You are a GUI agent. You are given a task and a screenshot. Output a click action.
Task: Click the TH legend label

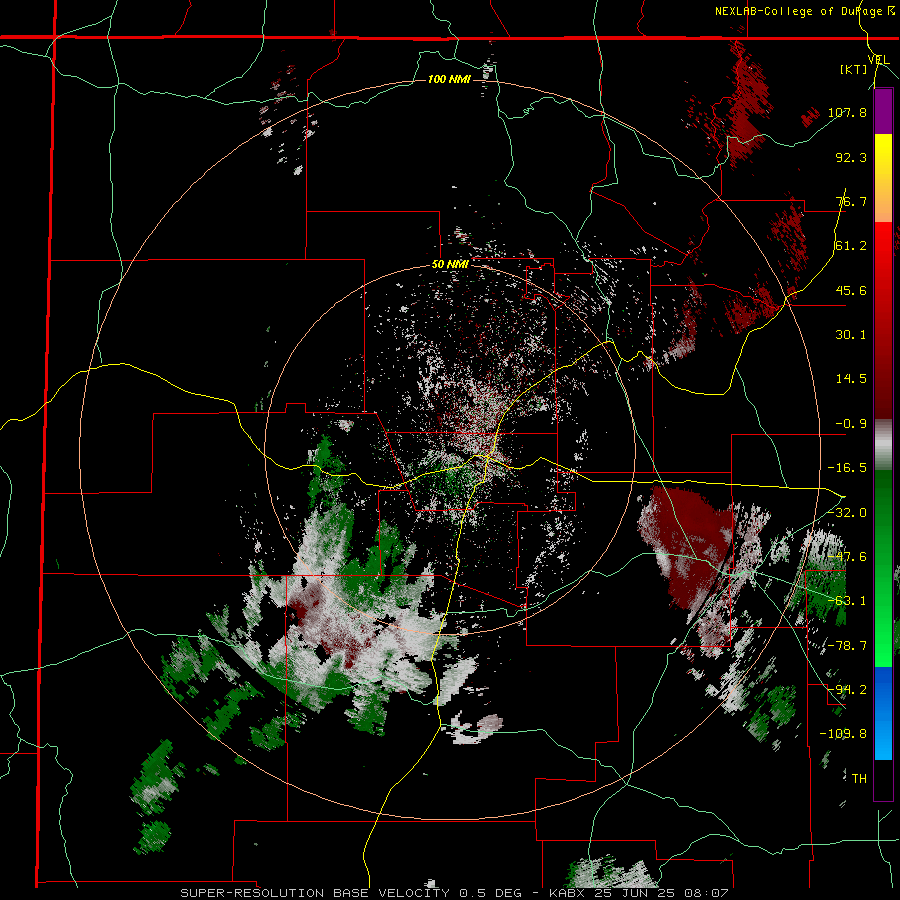pos(859,779)
